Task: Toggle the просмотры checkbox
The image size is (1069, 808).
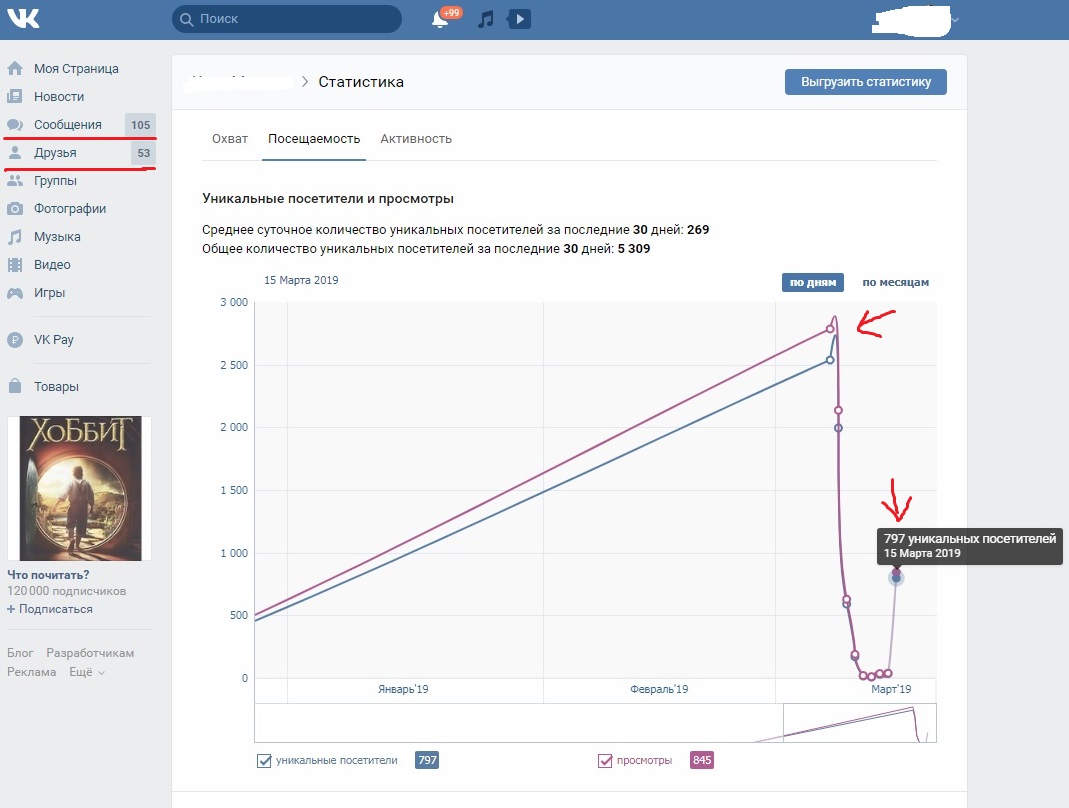Action: pos(605,760)
